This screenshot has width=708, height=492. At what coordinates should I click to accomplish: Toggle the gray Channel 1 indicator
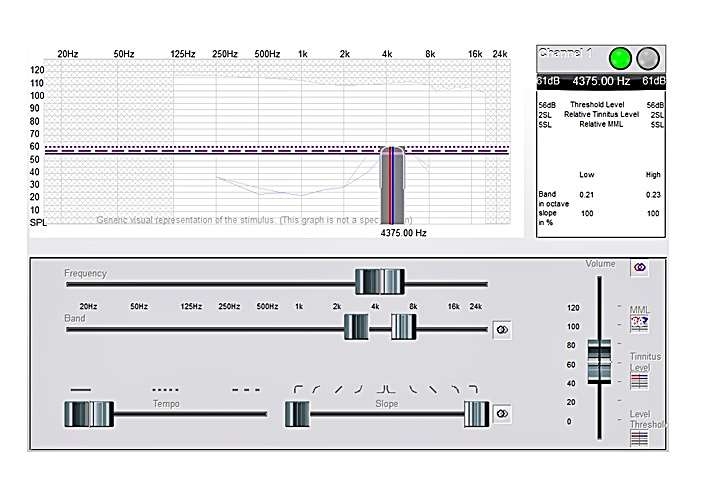tap(648, 58)
